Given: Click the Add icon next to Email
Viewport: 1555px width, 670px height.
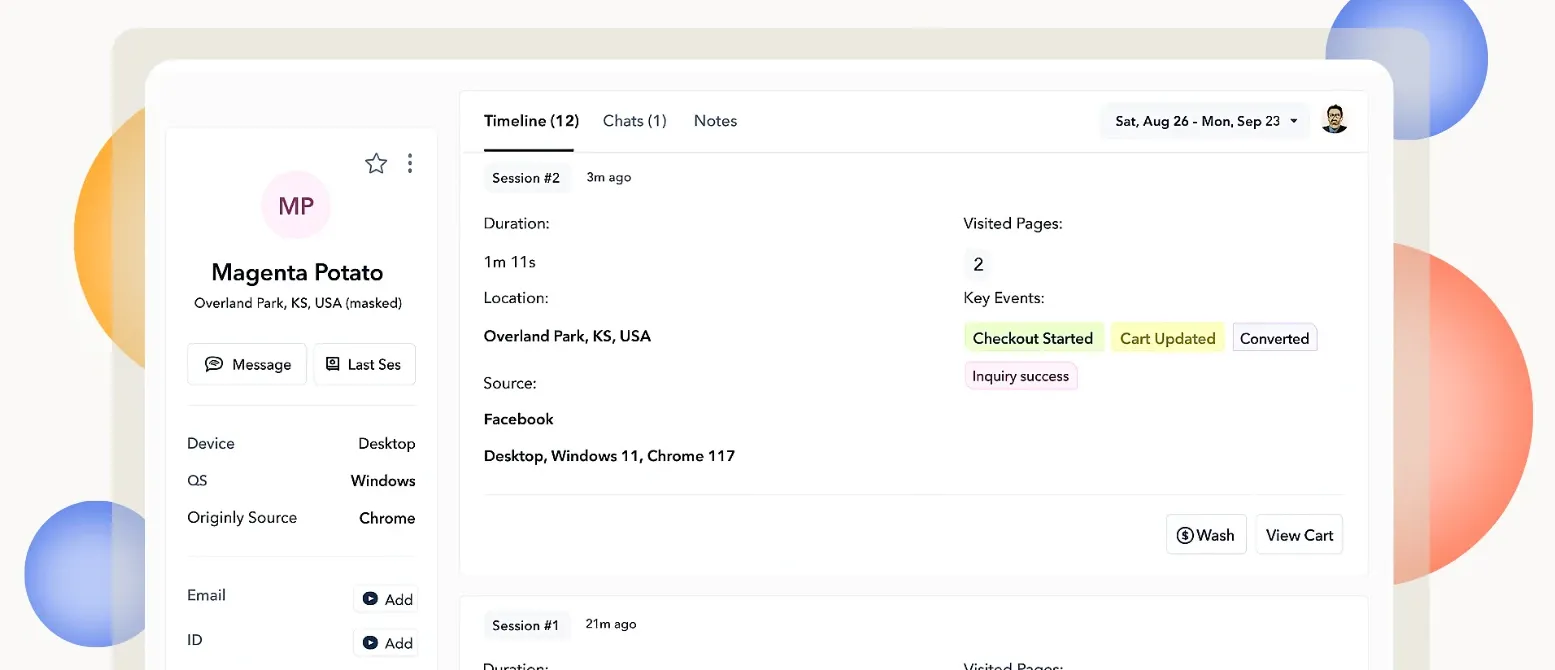Looking at the screenshot, I should (370, 599).
